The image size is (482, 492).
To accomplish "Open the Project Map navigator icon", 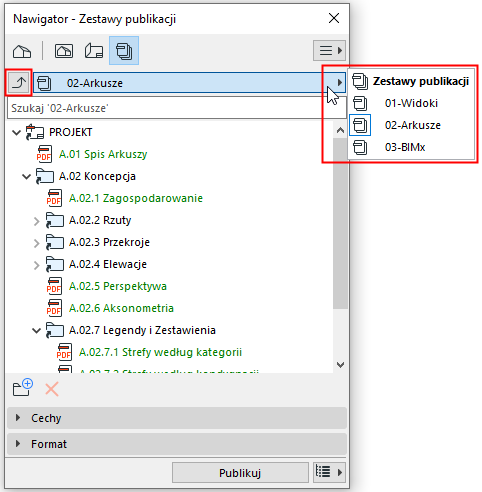I will coord(22,51).
